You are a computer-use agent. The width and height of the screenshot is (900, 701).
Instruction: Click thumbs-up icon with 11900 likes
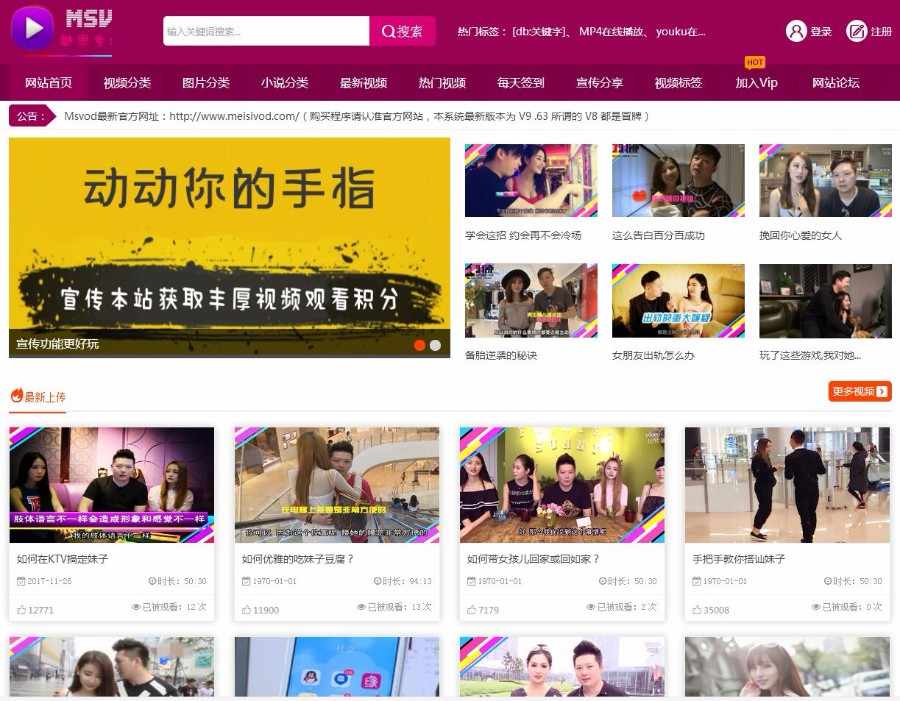[247, 610]
